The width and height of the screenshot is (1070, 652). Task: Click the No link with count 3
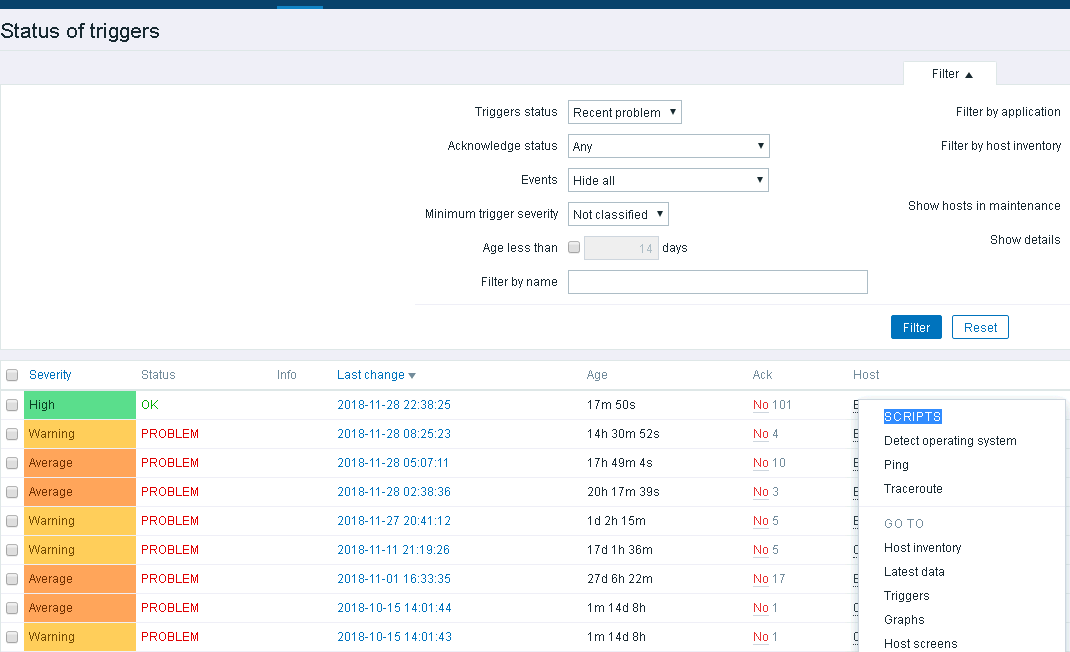(760, 492)
